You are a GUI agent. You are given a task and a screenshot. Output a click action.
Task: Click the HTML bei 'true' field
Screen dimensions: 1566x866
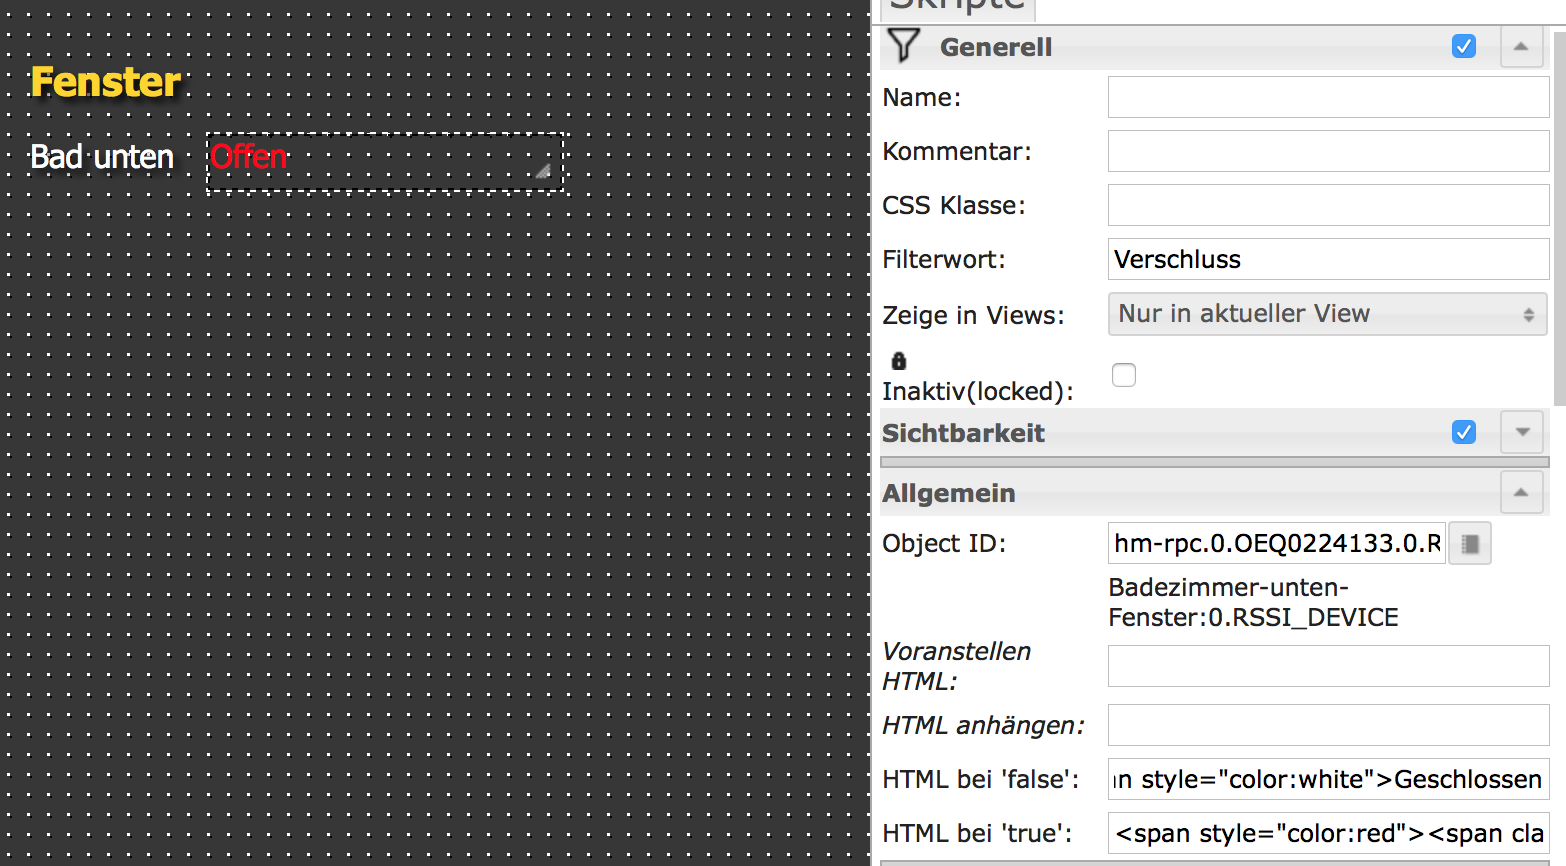pyautogui.click(x=1328, y=833)
